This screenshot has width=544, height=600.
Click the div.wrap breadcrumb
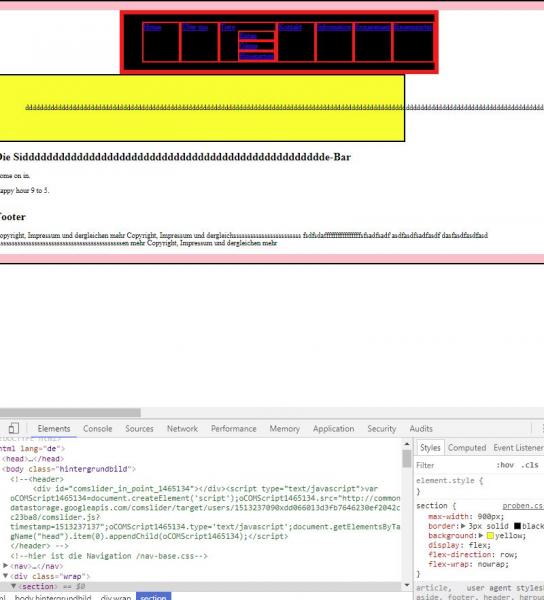pyautogui.click(x=116, y=597)
